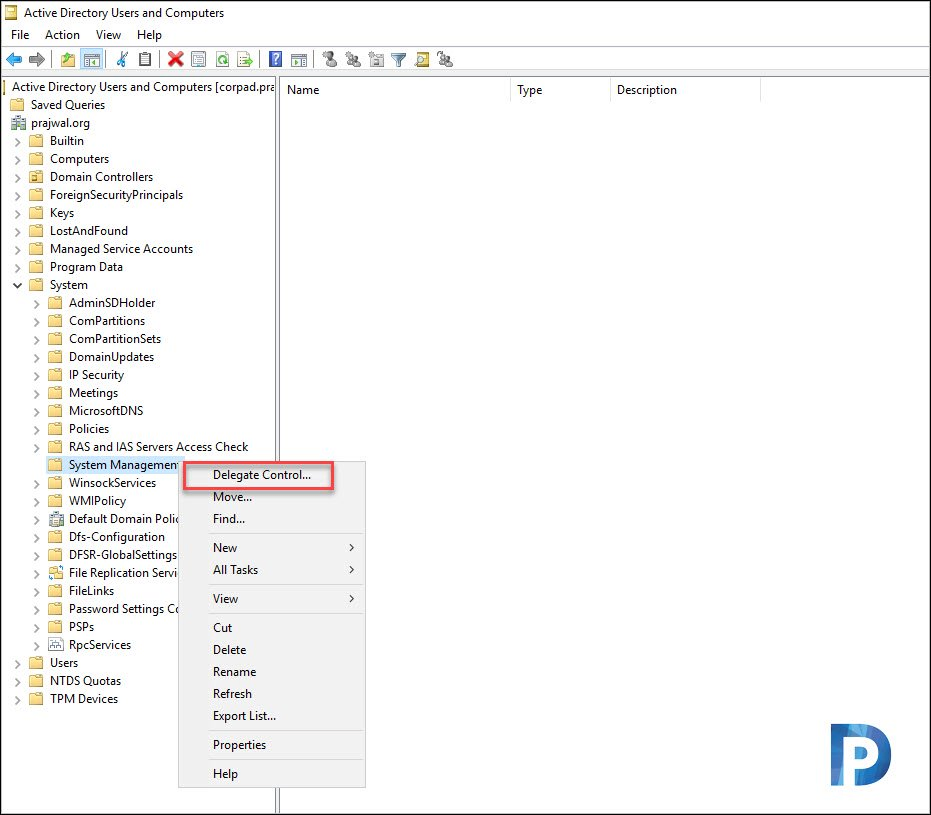
Task: Expand the TPM Devices container
Action: pos(17,700)
